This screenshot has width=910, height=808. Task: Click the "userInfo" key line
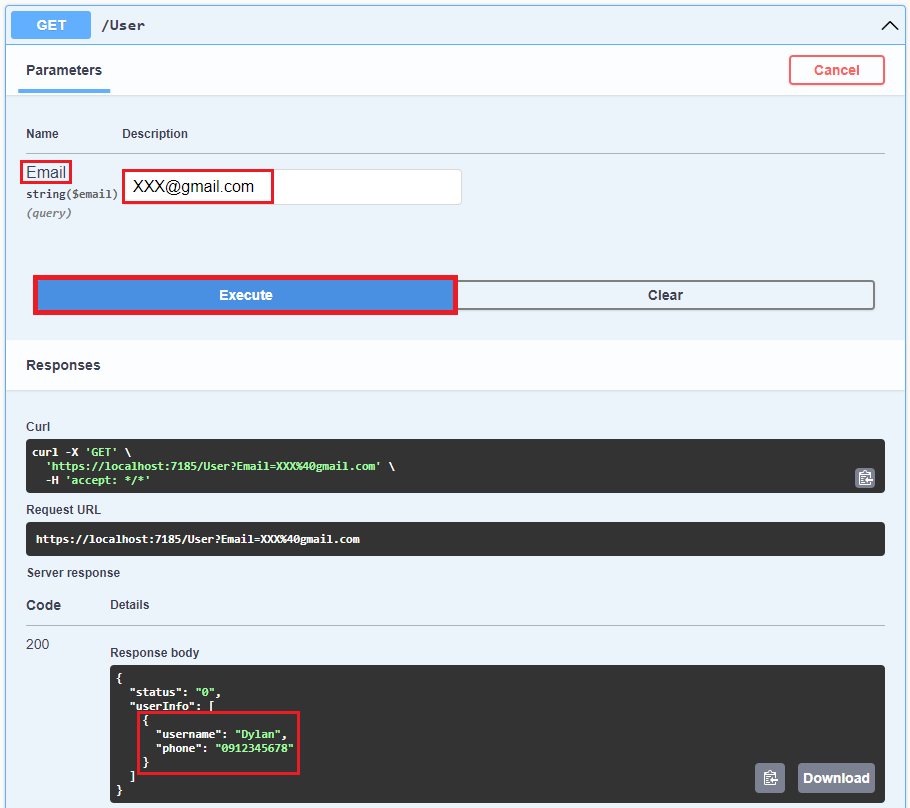tap(172, 706)
